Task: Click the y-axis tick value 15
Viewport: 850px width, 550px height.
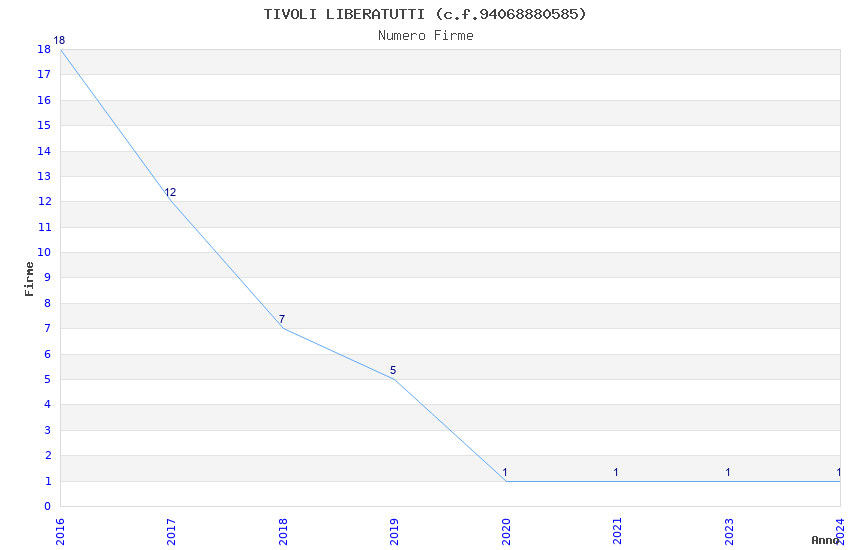Action: [44, 125]
